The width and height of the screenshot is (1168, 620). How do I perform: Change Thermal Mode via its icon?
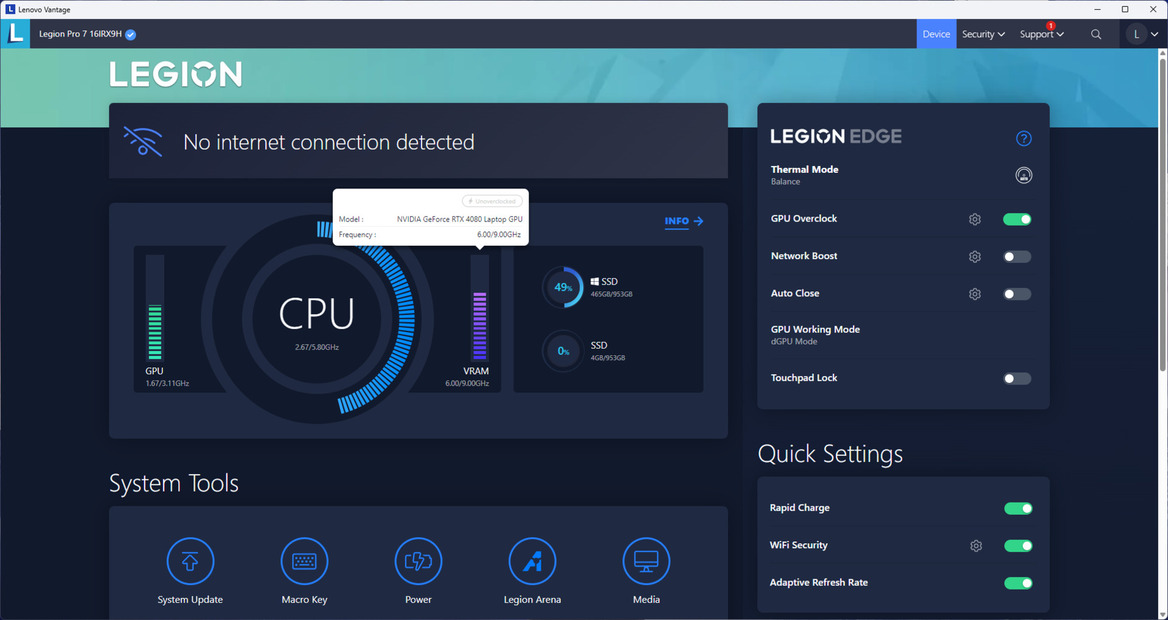(x=1023, y=176)
